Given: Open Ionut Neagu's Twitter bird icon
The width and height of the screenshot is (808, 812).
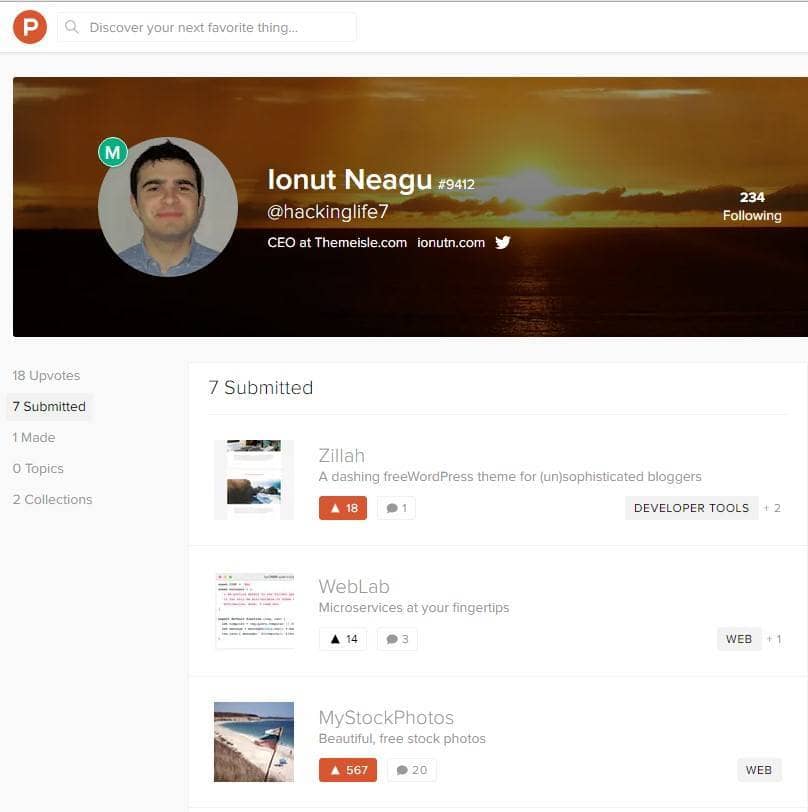Looking at the screenshot, I should click(502, 242).
